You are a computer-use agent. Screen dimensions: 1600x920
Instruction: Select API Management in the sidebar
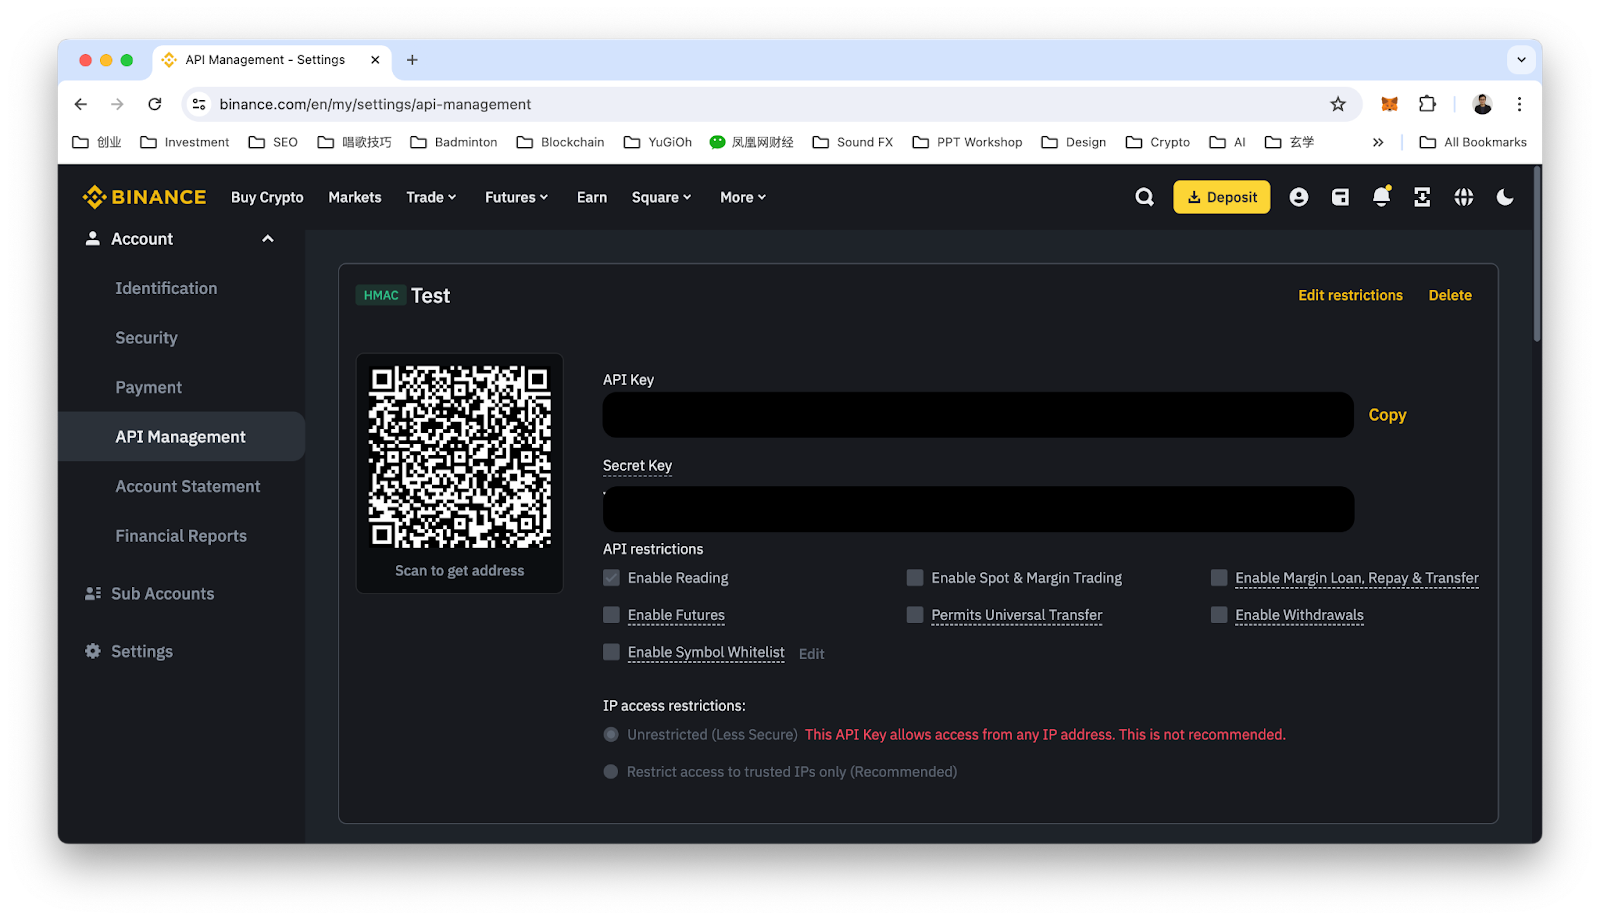(181, 437)
